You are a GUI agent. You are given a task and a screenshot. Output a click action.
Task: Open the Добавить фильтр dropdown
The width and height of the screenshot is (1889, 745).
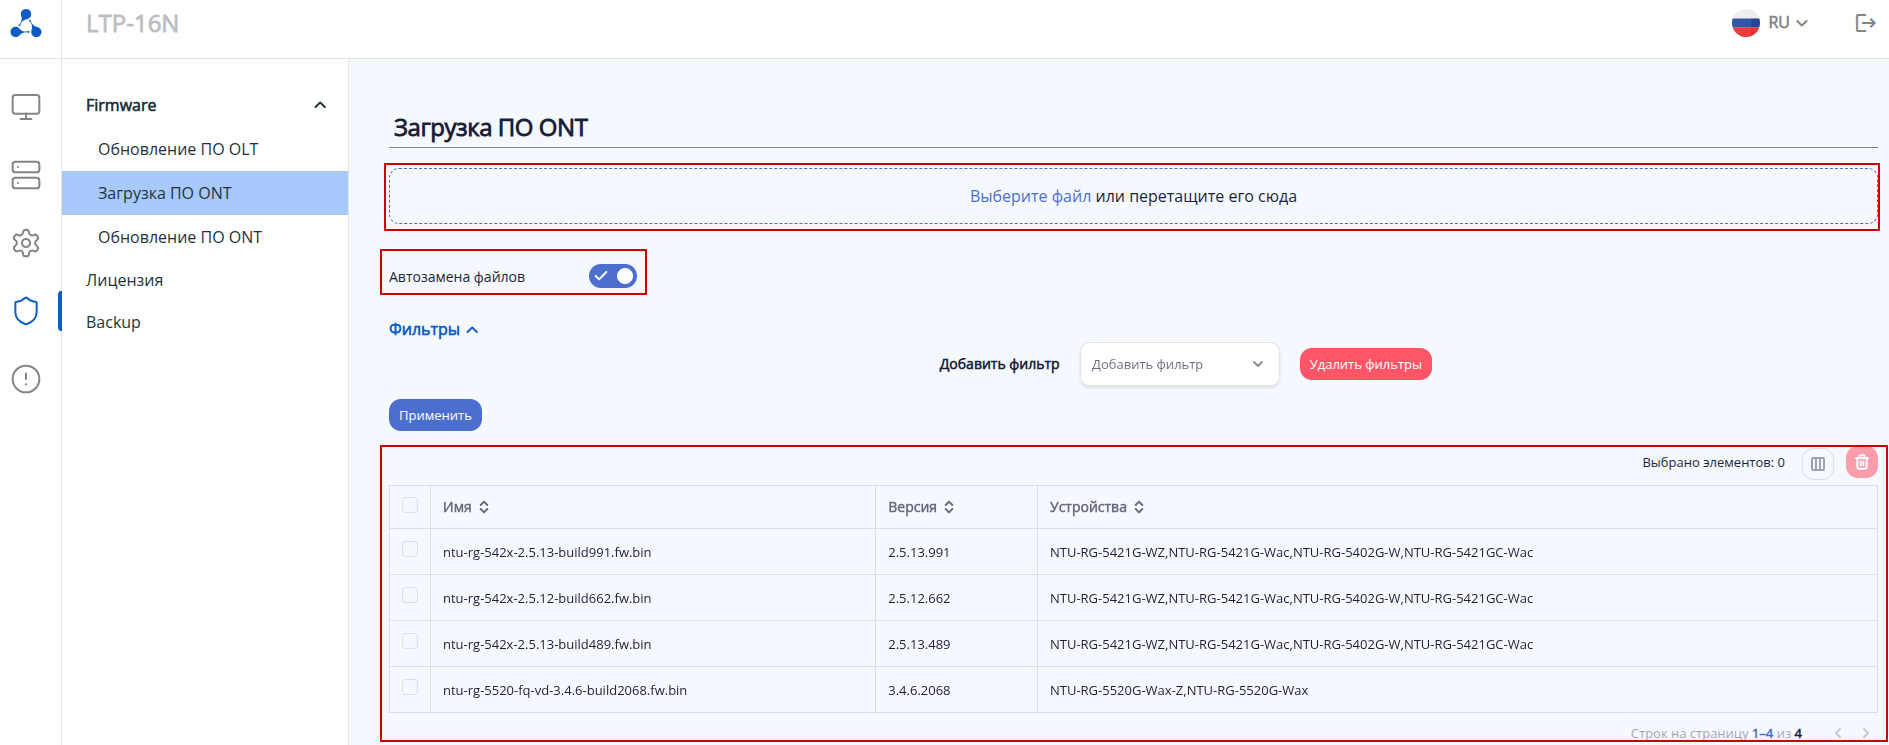point(1179,365)
